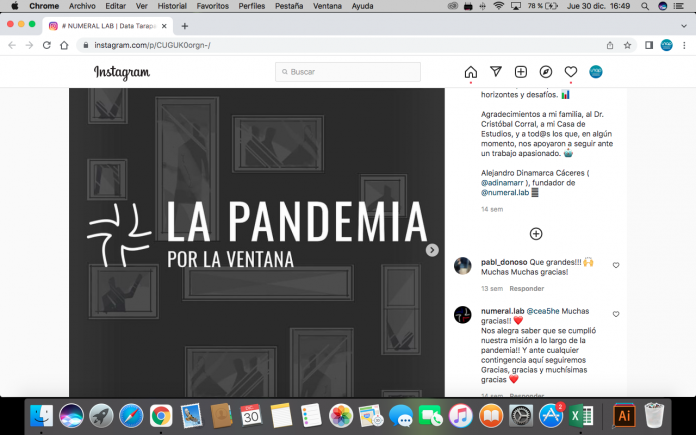Select the NUMERAL LAB browser tab
This screenshot has height=435, width=696.
(108, 26)
